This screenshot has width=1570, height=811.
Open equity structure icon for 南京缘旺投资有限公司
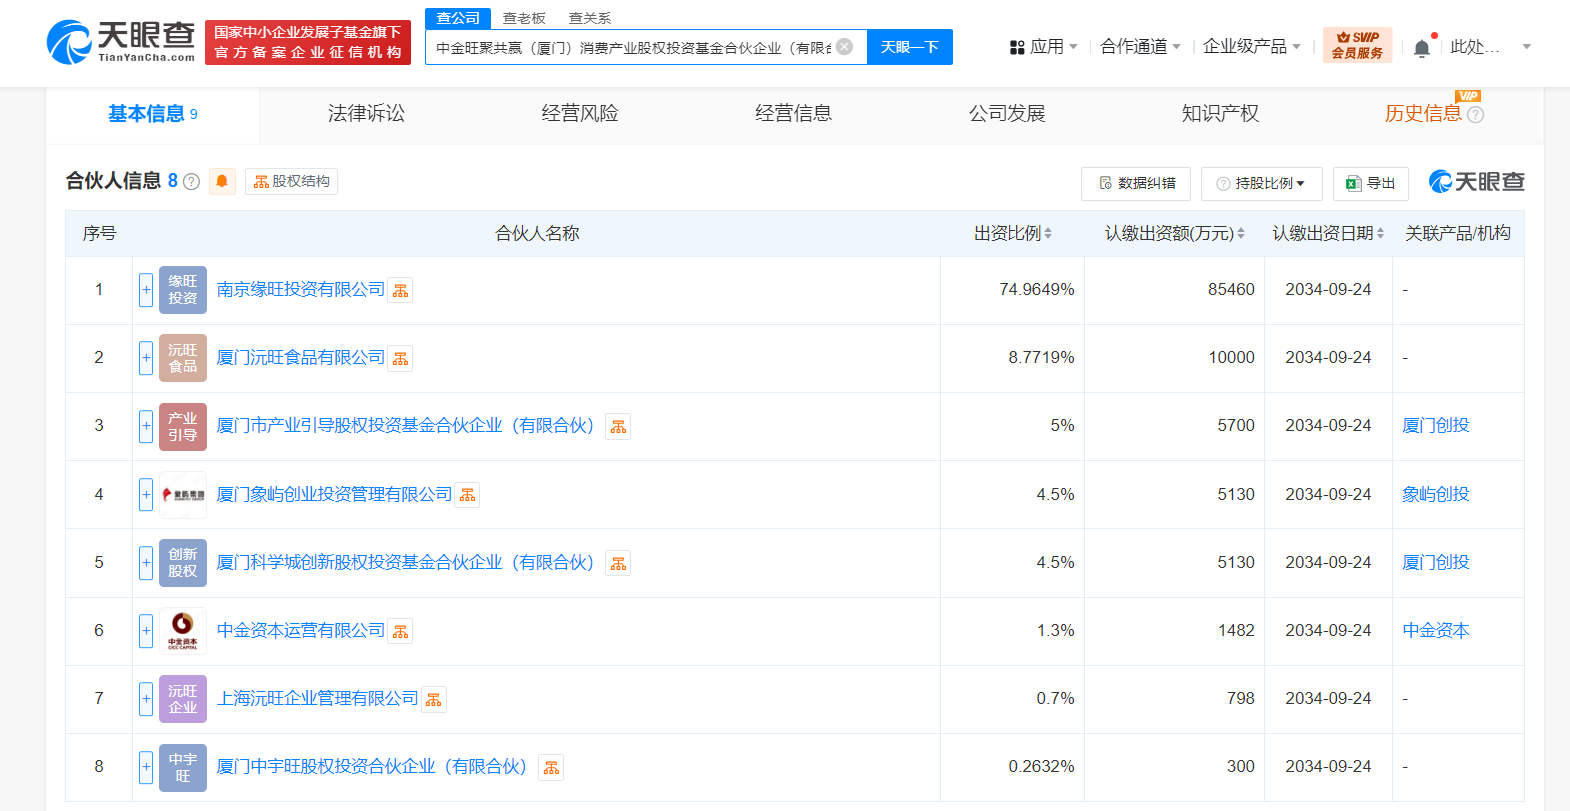tap(400, 291)
